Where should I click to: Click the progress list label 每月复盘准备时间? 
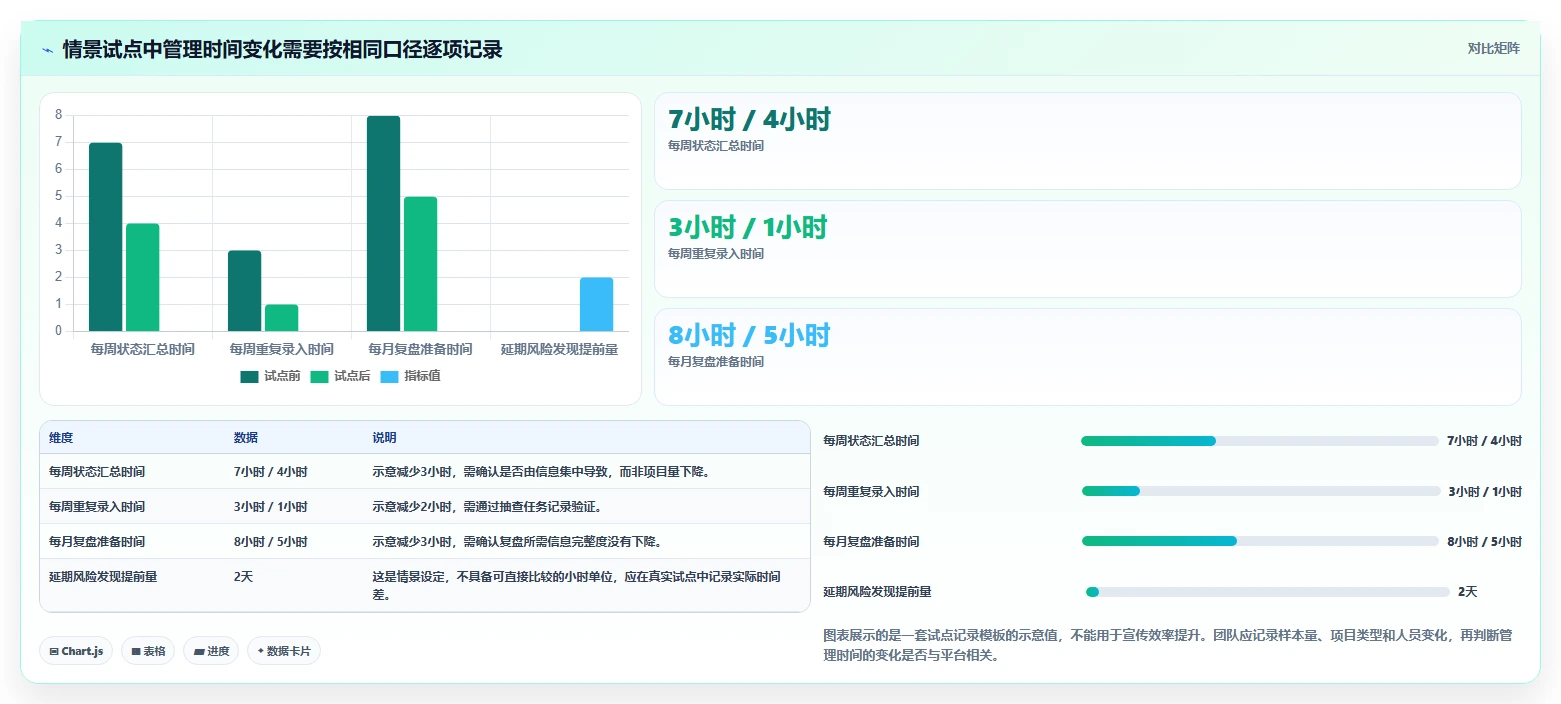(871, 542)
